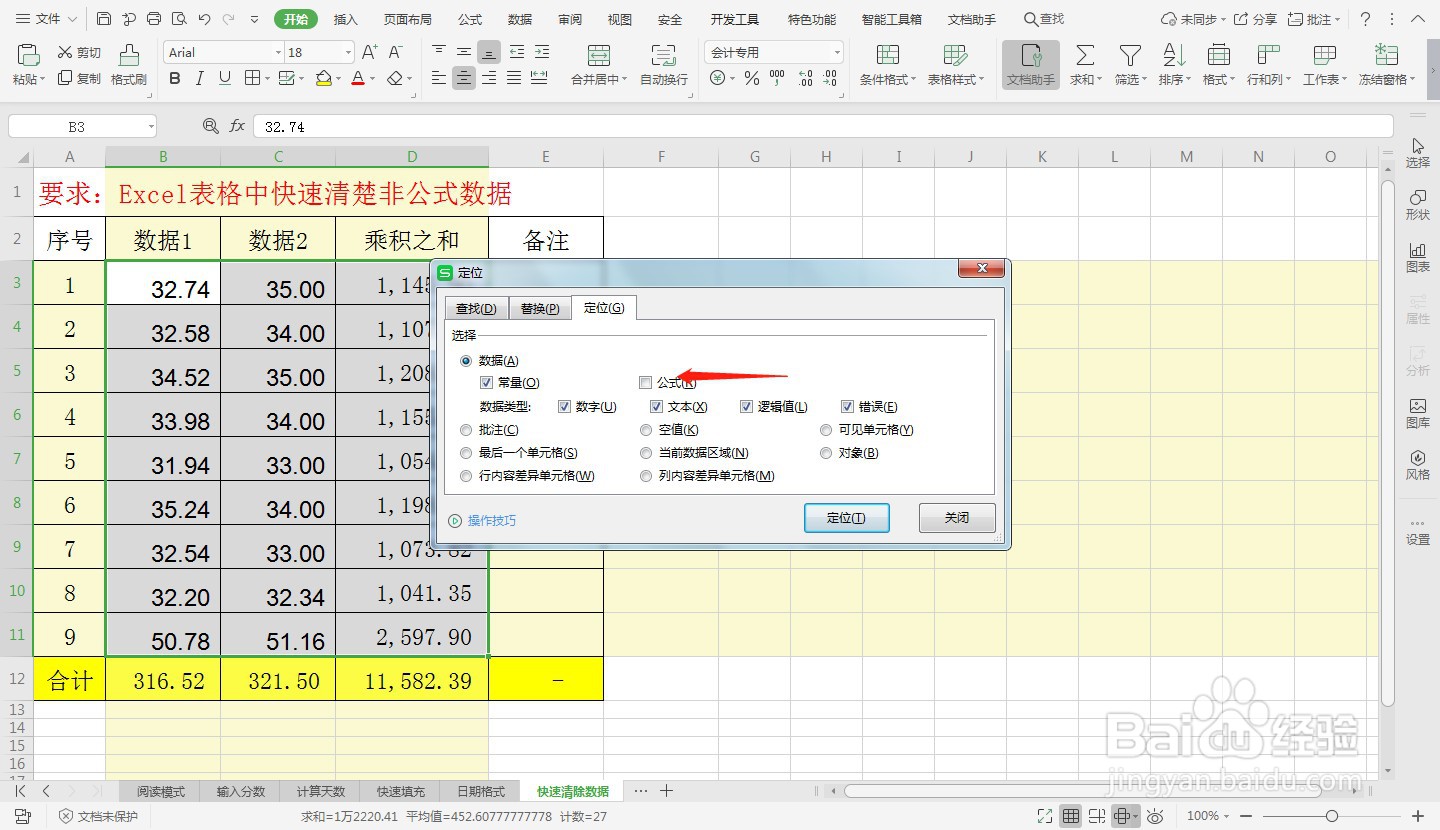Open the 形状 shapes panel in sidebar
1440x830 pixels.
point(1418,205)
